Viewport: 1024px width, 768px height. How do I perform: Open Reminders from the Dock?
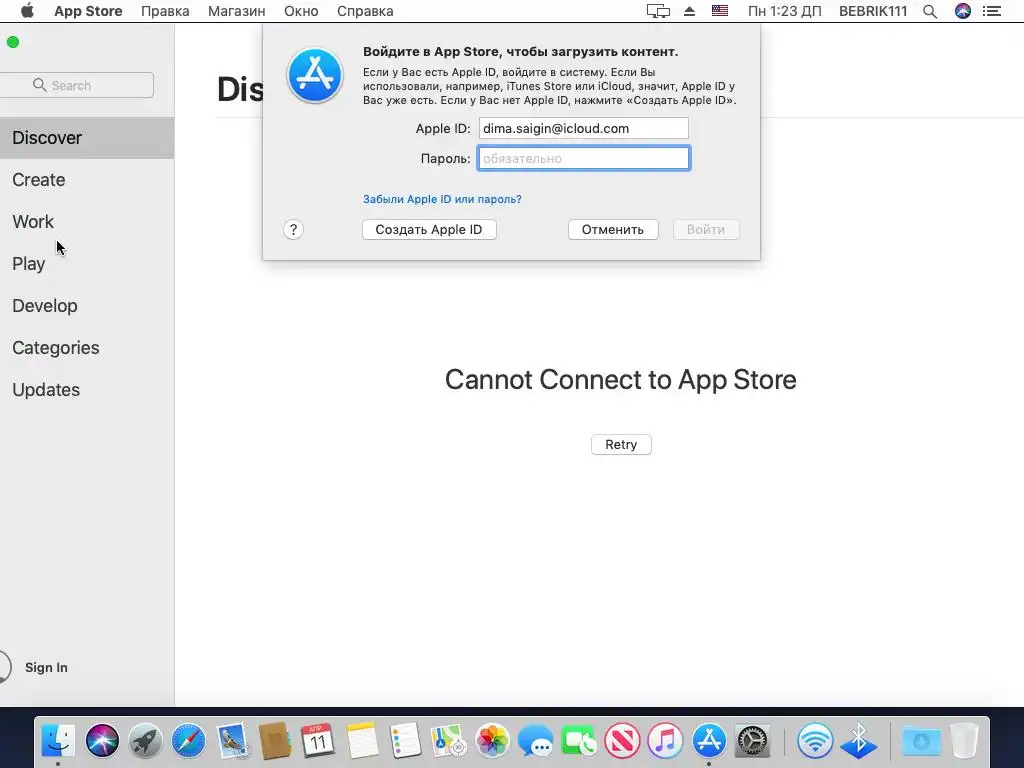405,741
